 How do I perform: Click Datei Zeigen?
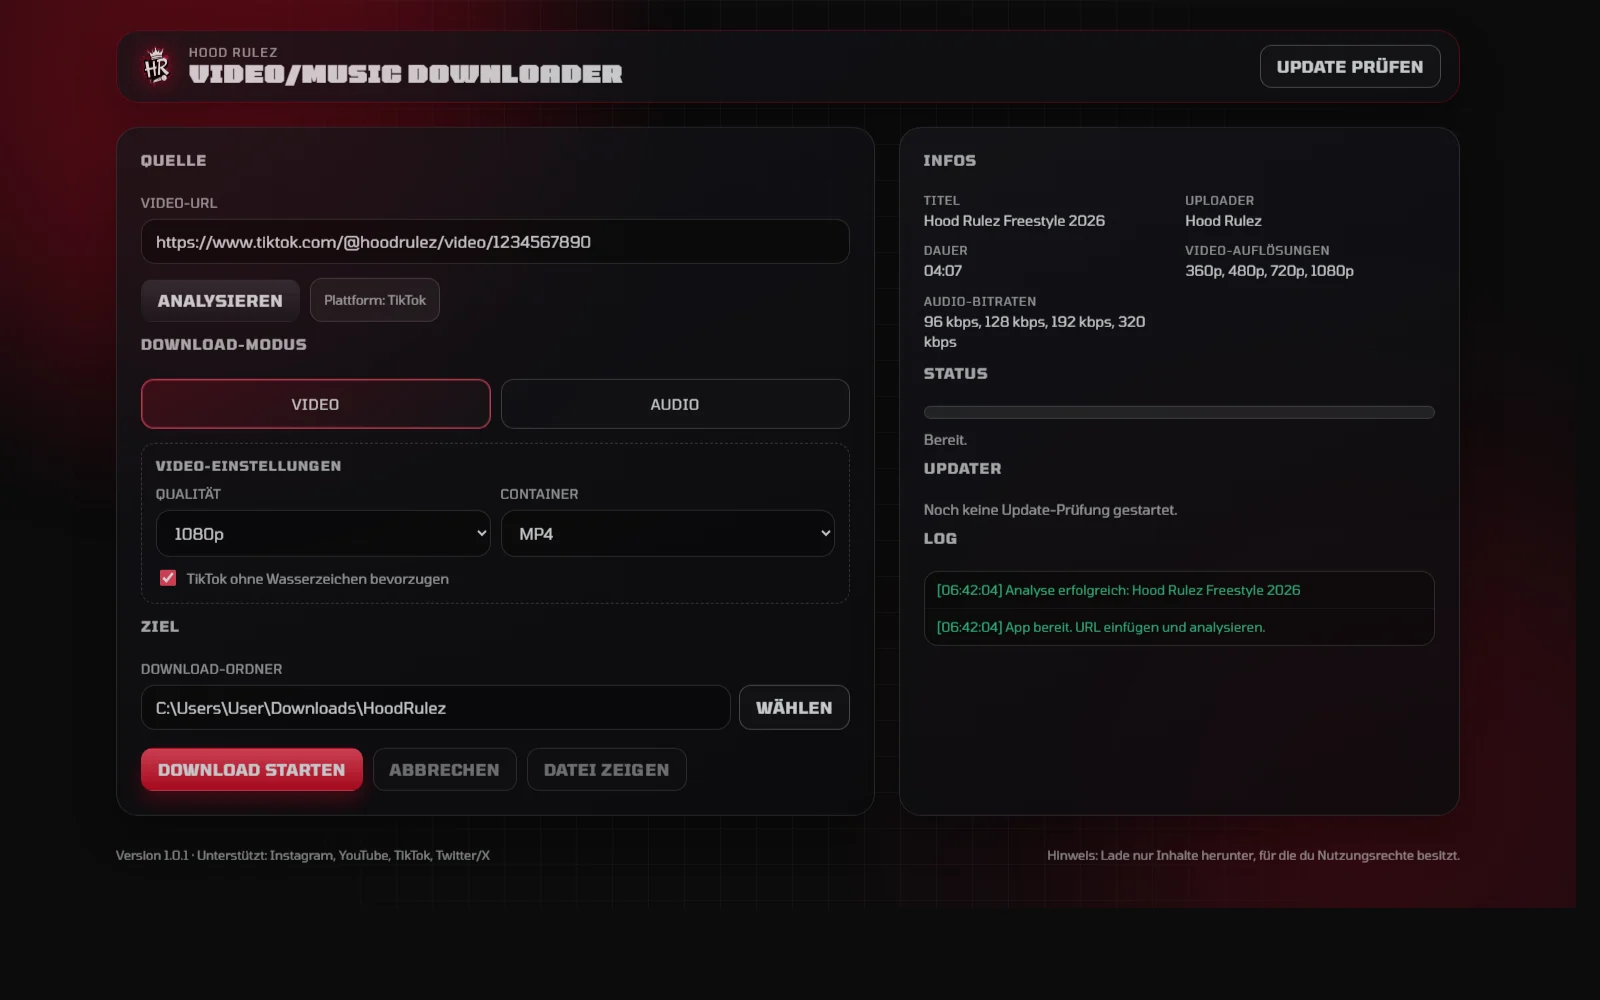[x=606, y=769]
